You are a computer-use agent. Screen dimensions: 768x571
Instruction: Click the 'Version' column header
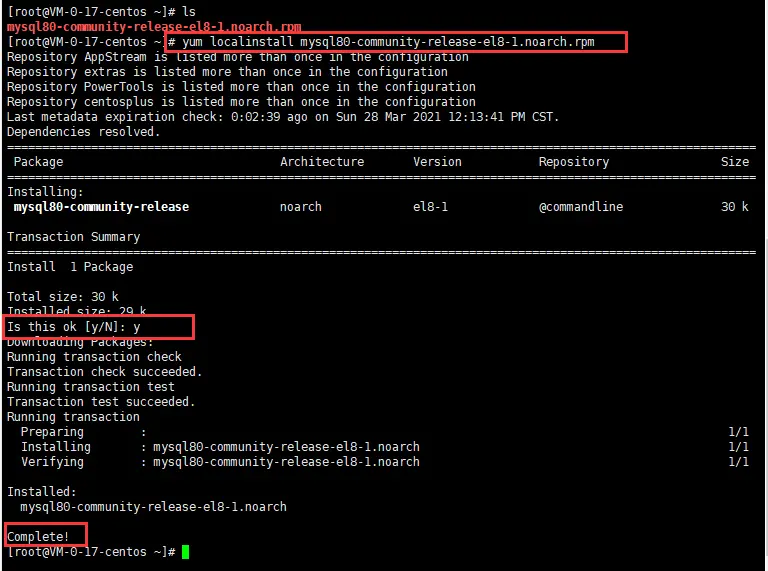[x=437, y=162]
